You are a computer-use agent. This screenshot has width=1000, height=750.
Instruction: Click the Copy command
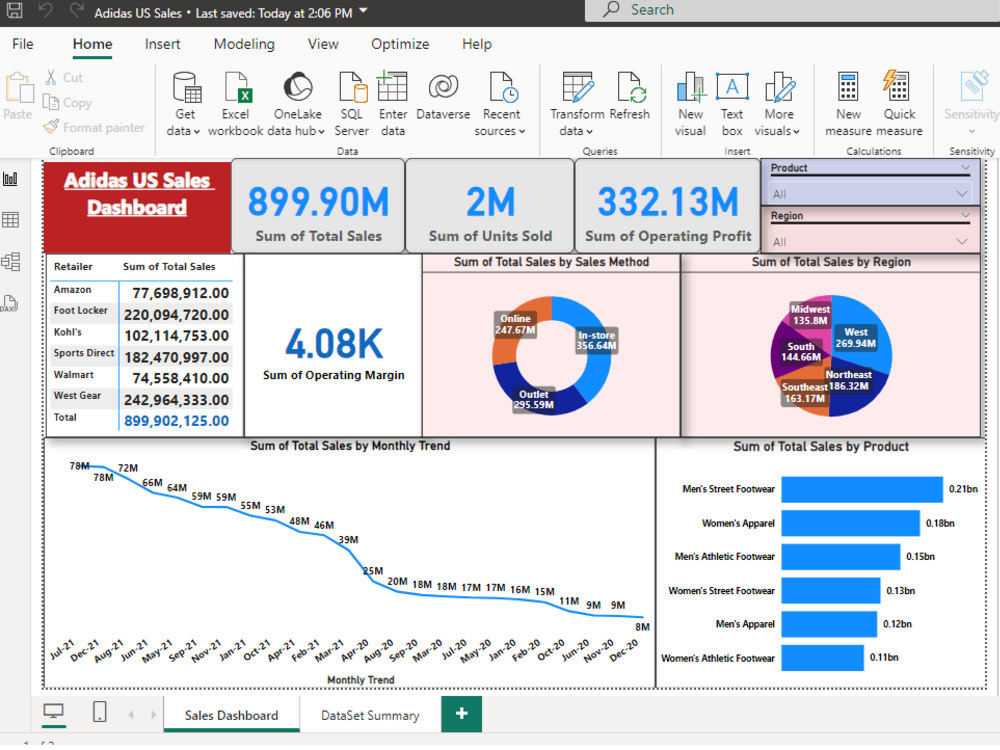point(67,102)
